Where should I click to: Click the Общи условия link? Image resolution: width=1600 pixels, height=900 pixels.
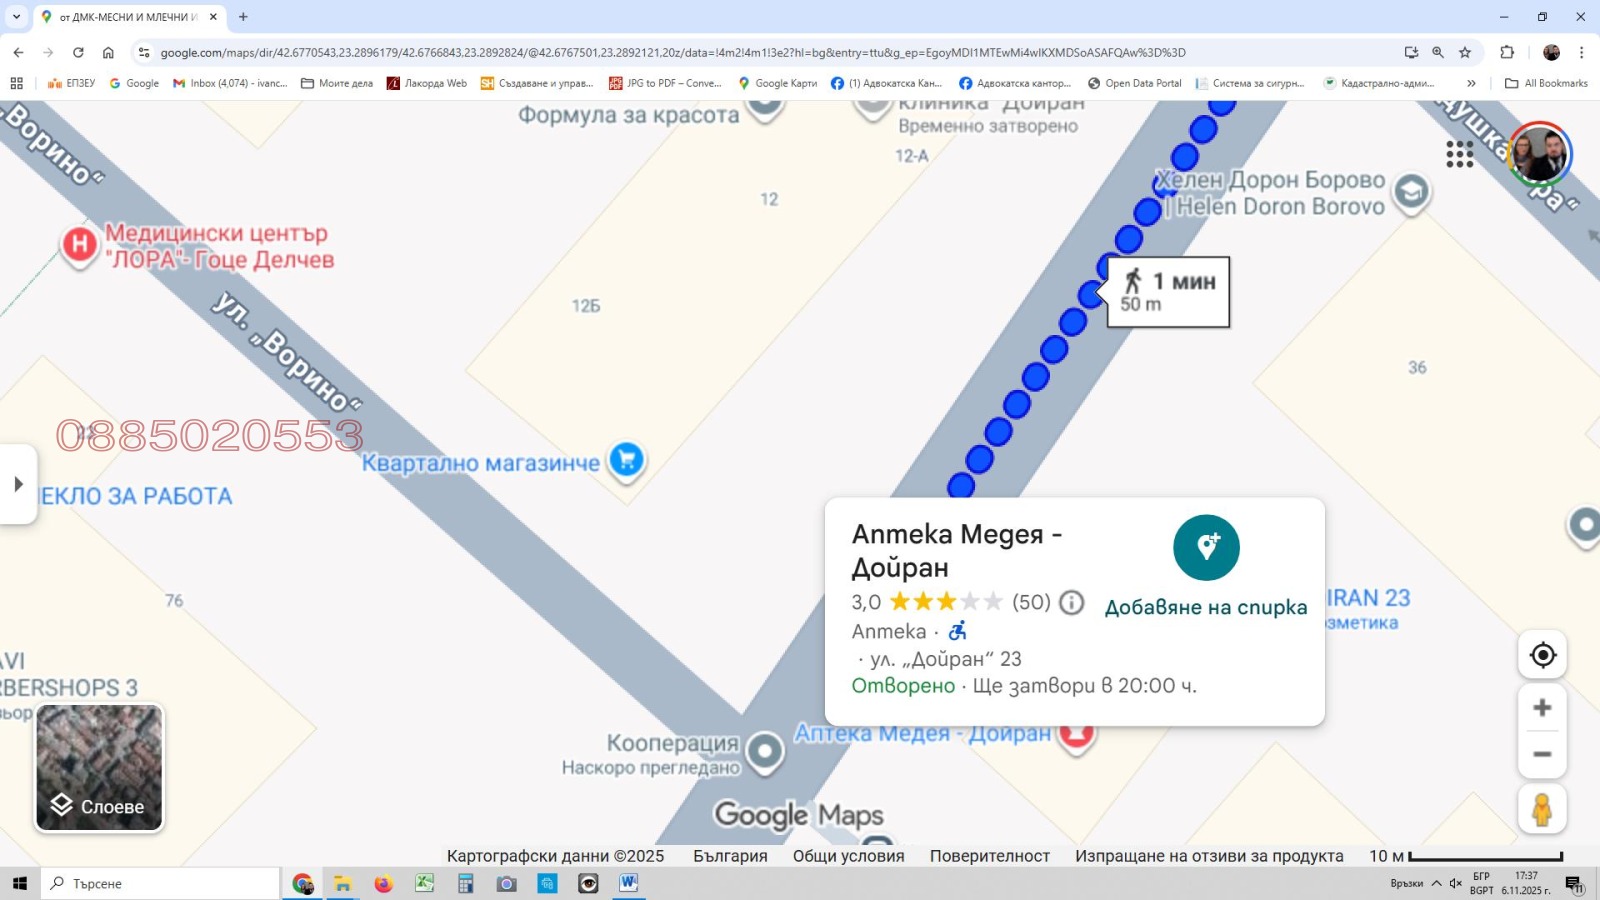(x=848, y=856)
